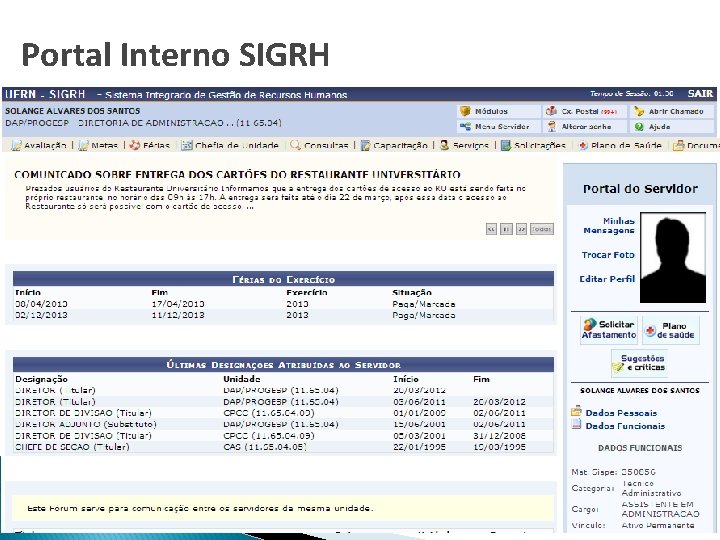
Task: Click the Dados Funcionais document icon
Action: 576,424
